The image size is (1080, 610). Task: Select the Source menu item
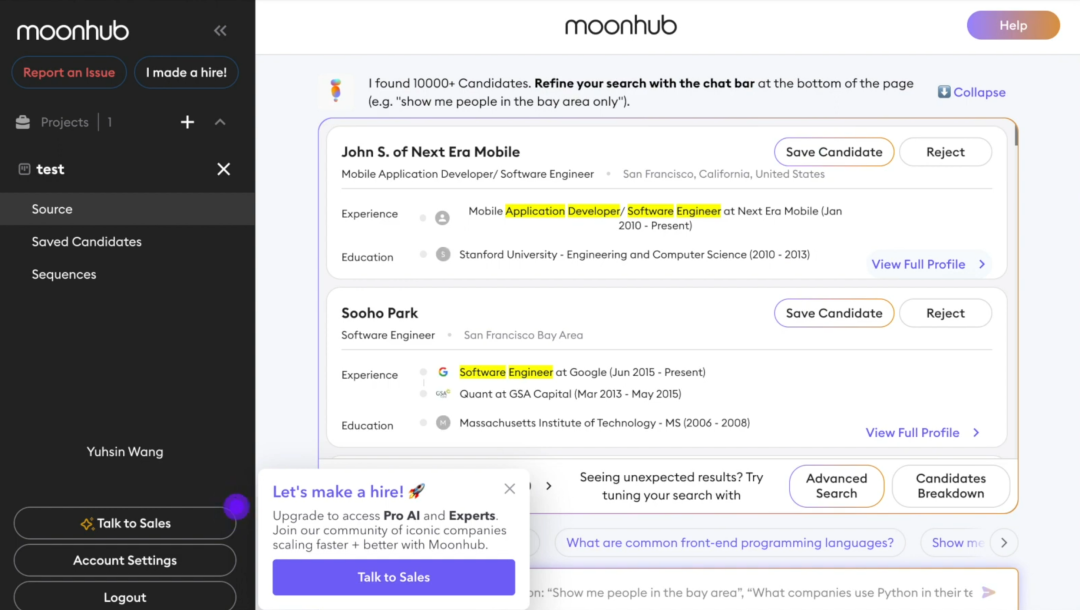click(127, 209)
